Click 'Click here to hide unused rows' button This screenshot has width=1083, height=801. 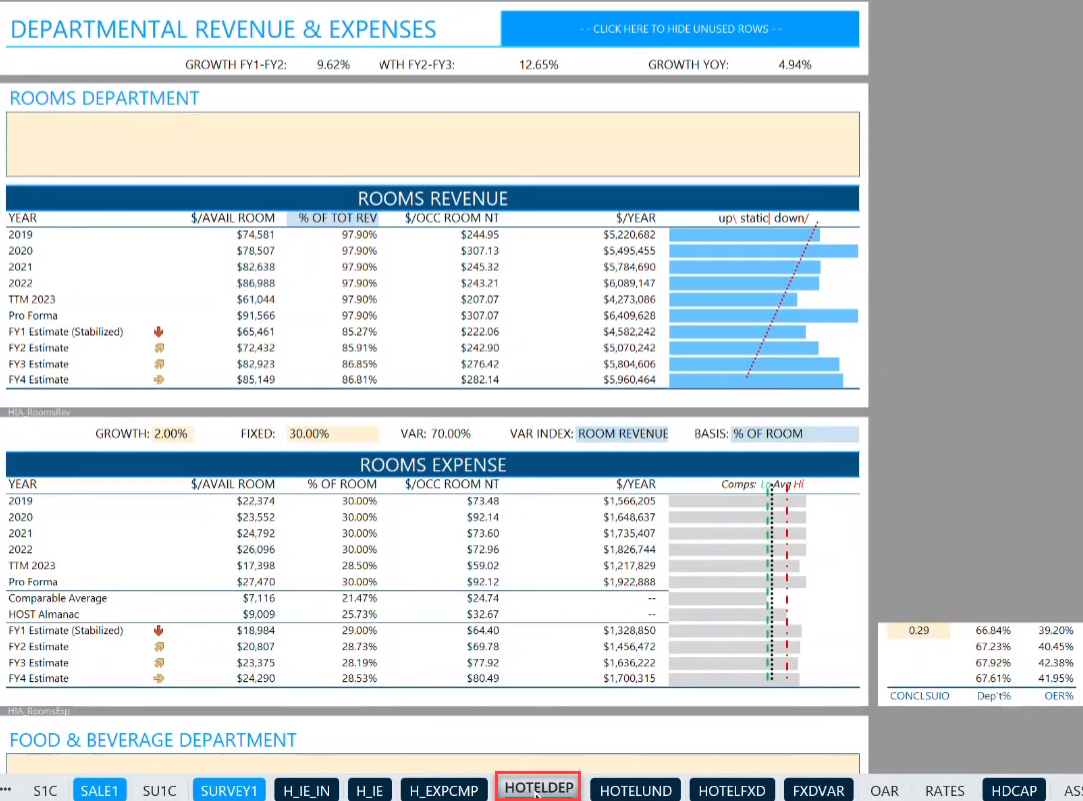tap(680, 29)
